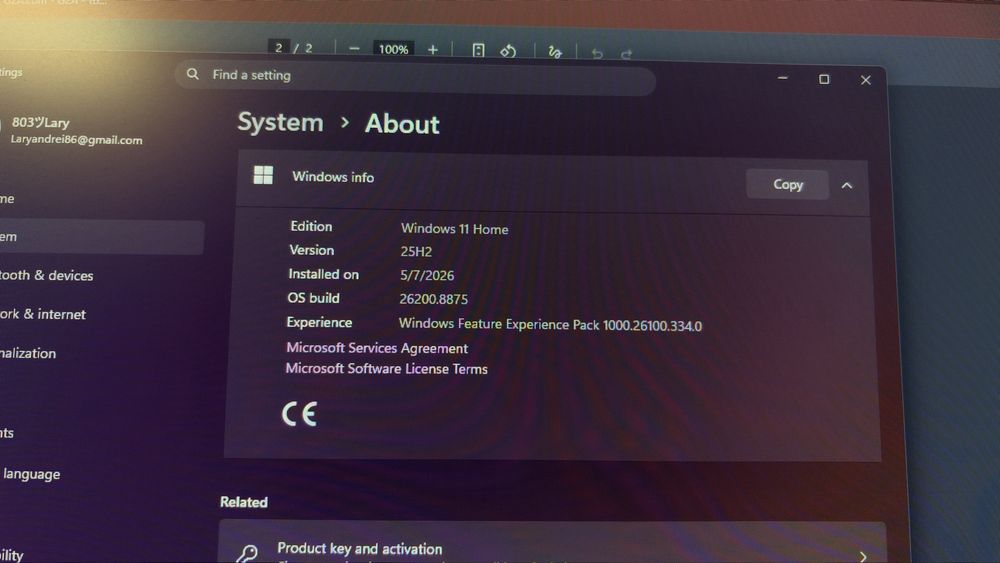The height and width of the screenshot is (563, 1000).
Task: Copy the Windows info details
Action: [788, 184]
